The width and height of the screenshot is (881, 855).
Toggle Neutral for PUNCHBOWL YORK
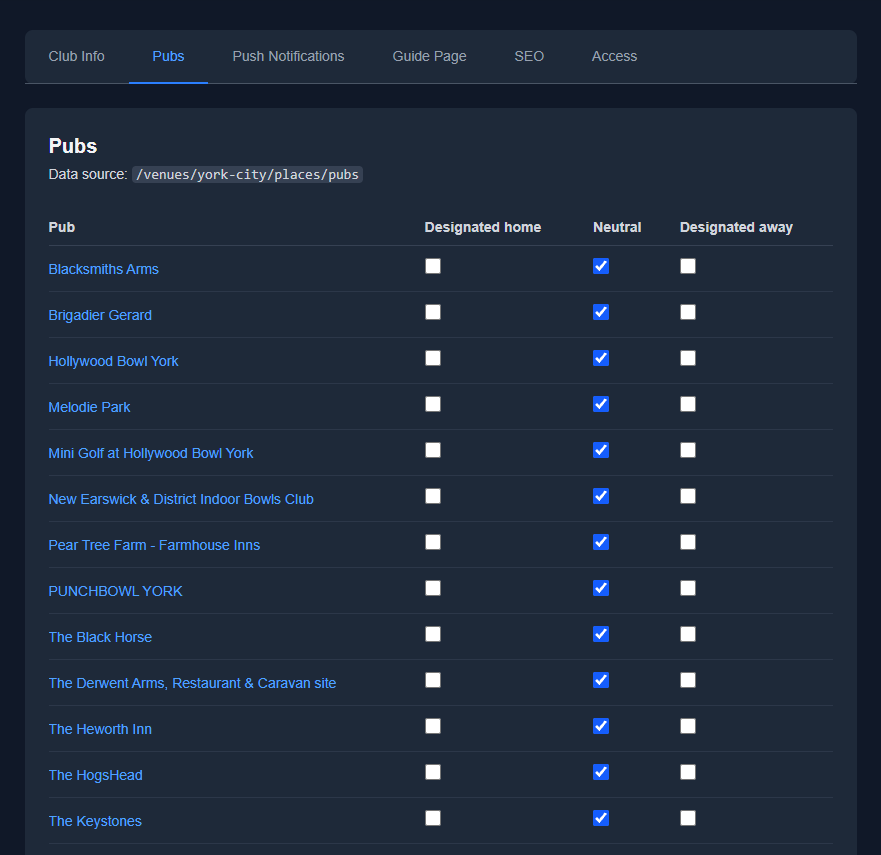click(601, 589)
